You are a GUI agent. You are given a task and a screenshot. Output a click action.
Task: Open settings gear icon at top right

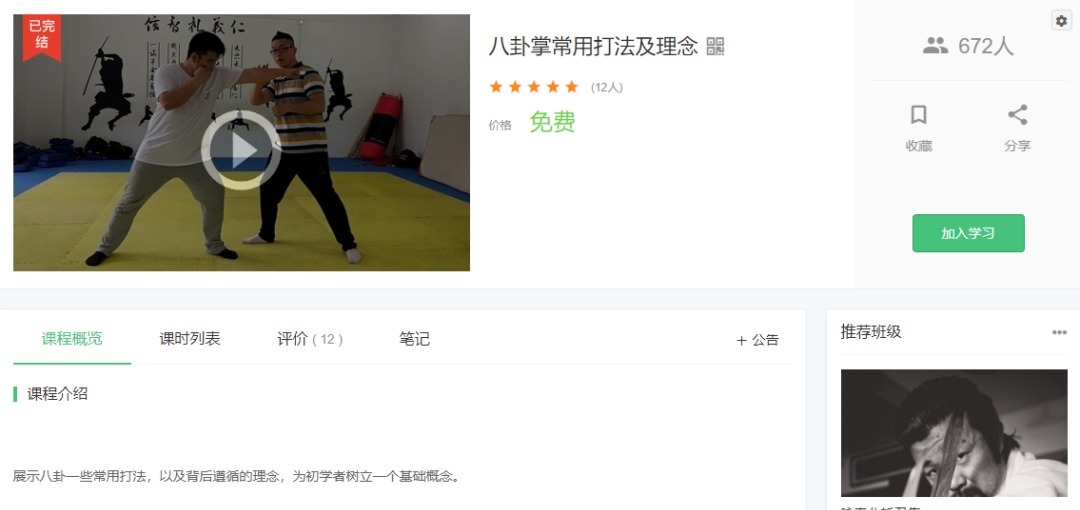[1061, 21]
